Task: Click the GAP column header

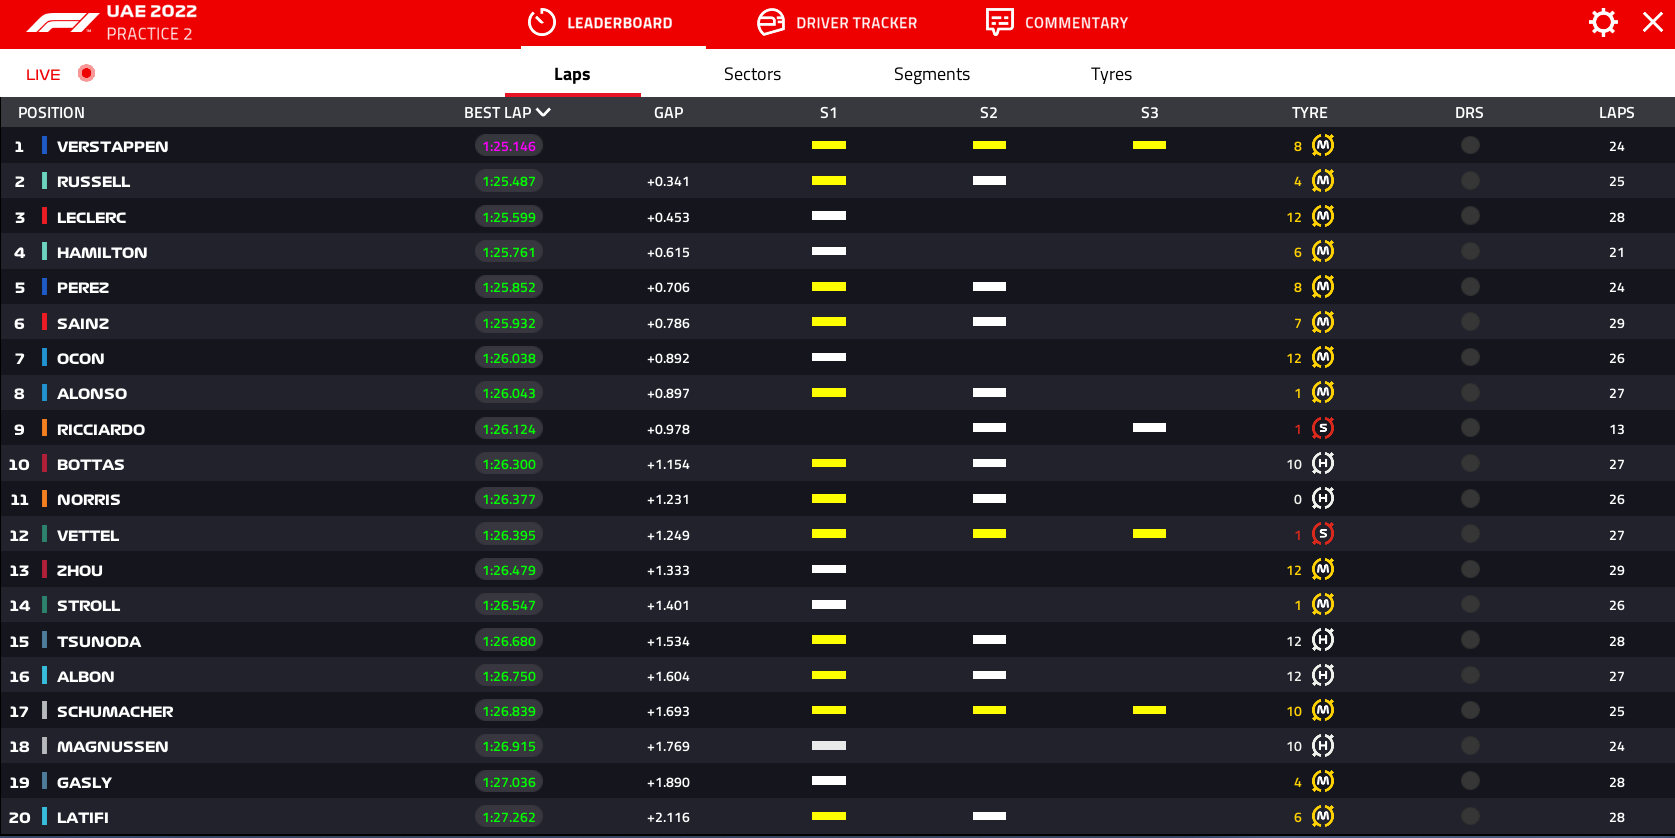Action: click(x=669, y=113)
